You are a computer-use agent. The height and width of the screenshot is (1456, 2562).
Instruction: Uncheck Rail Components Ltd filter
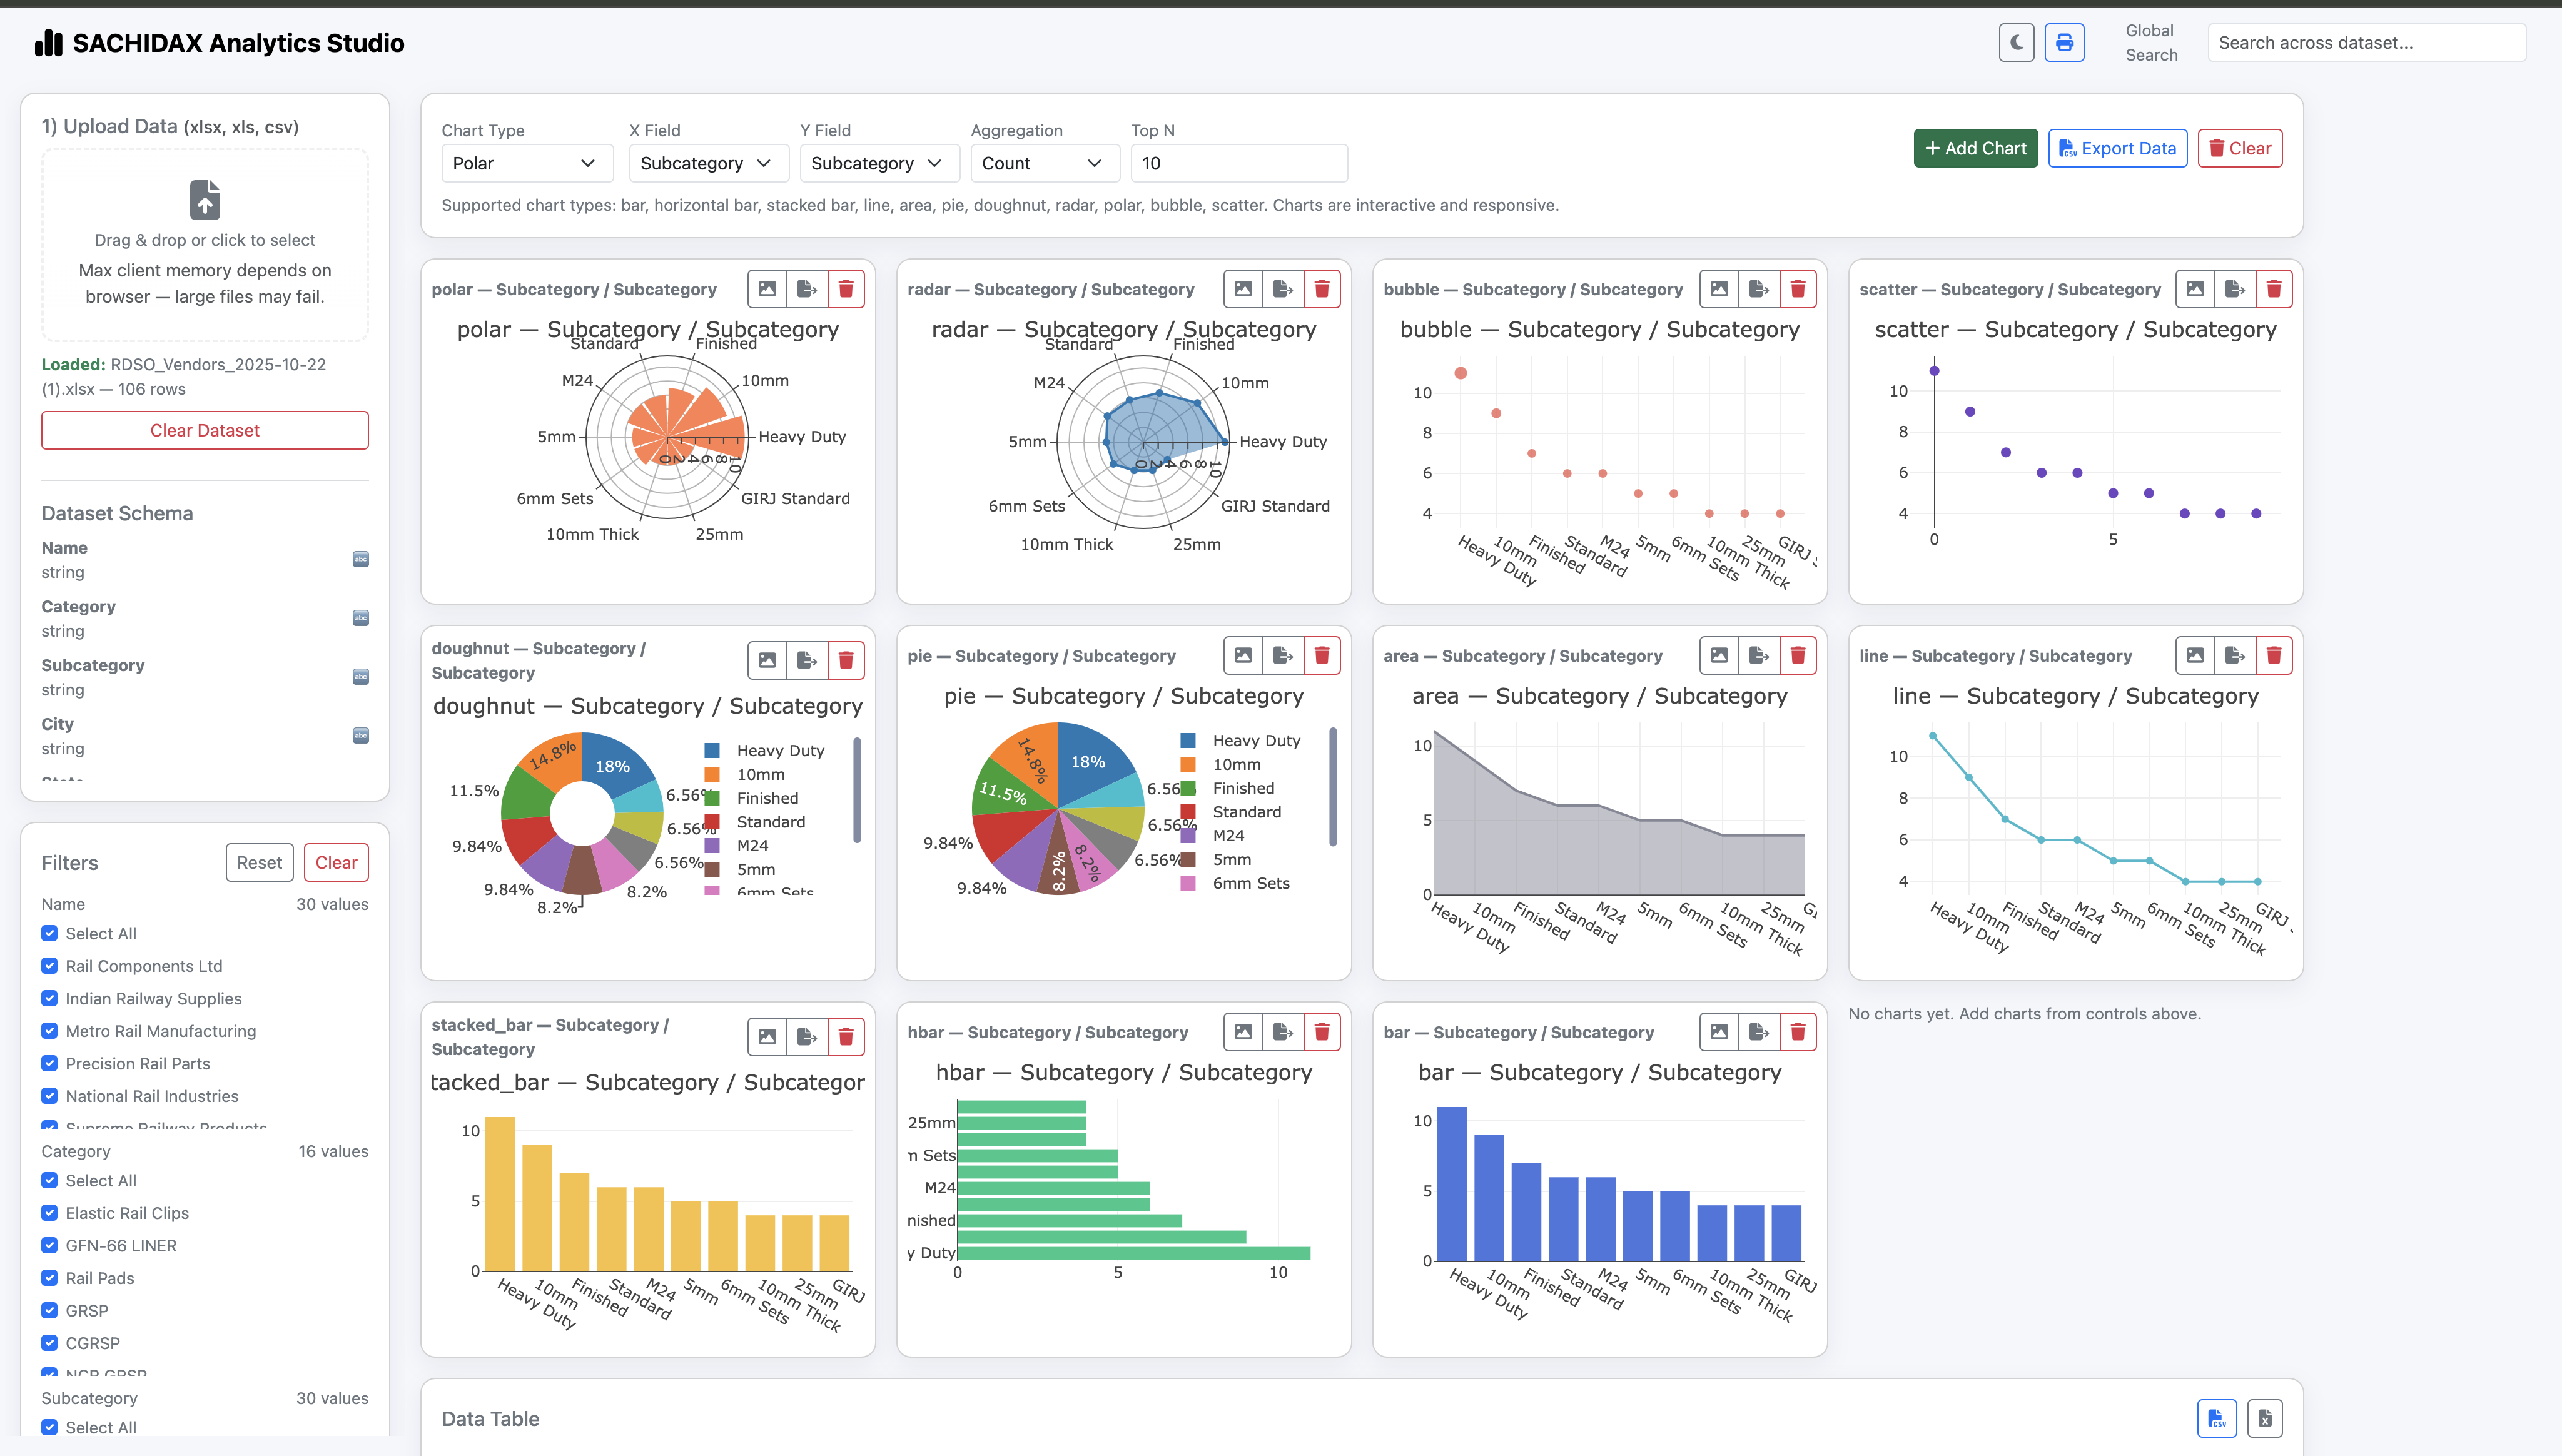(50, 966)
